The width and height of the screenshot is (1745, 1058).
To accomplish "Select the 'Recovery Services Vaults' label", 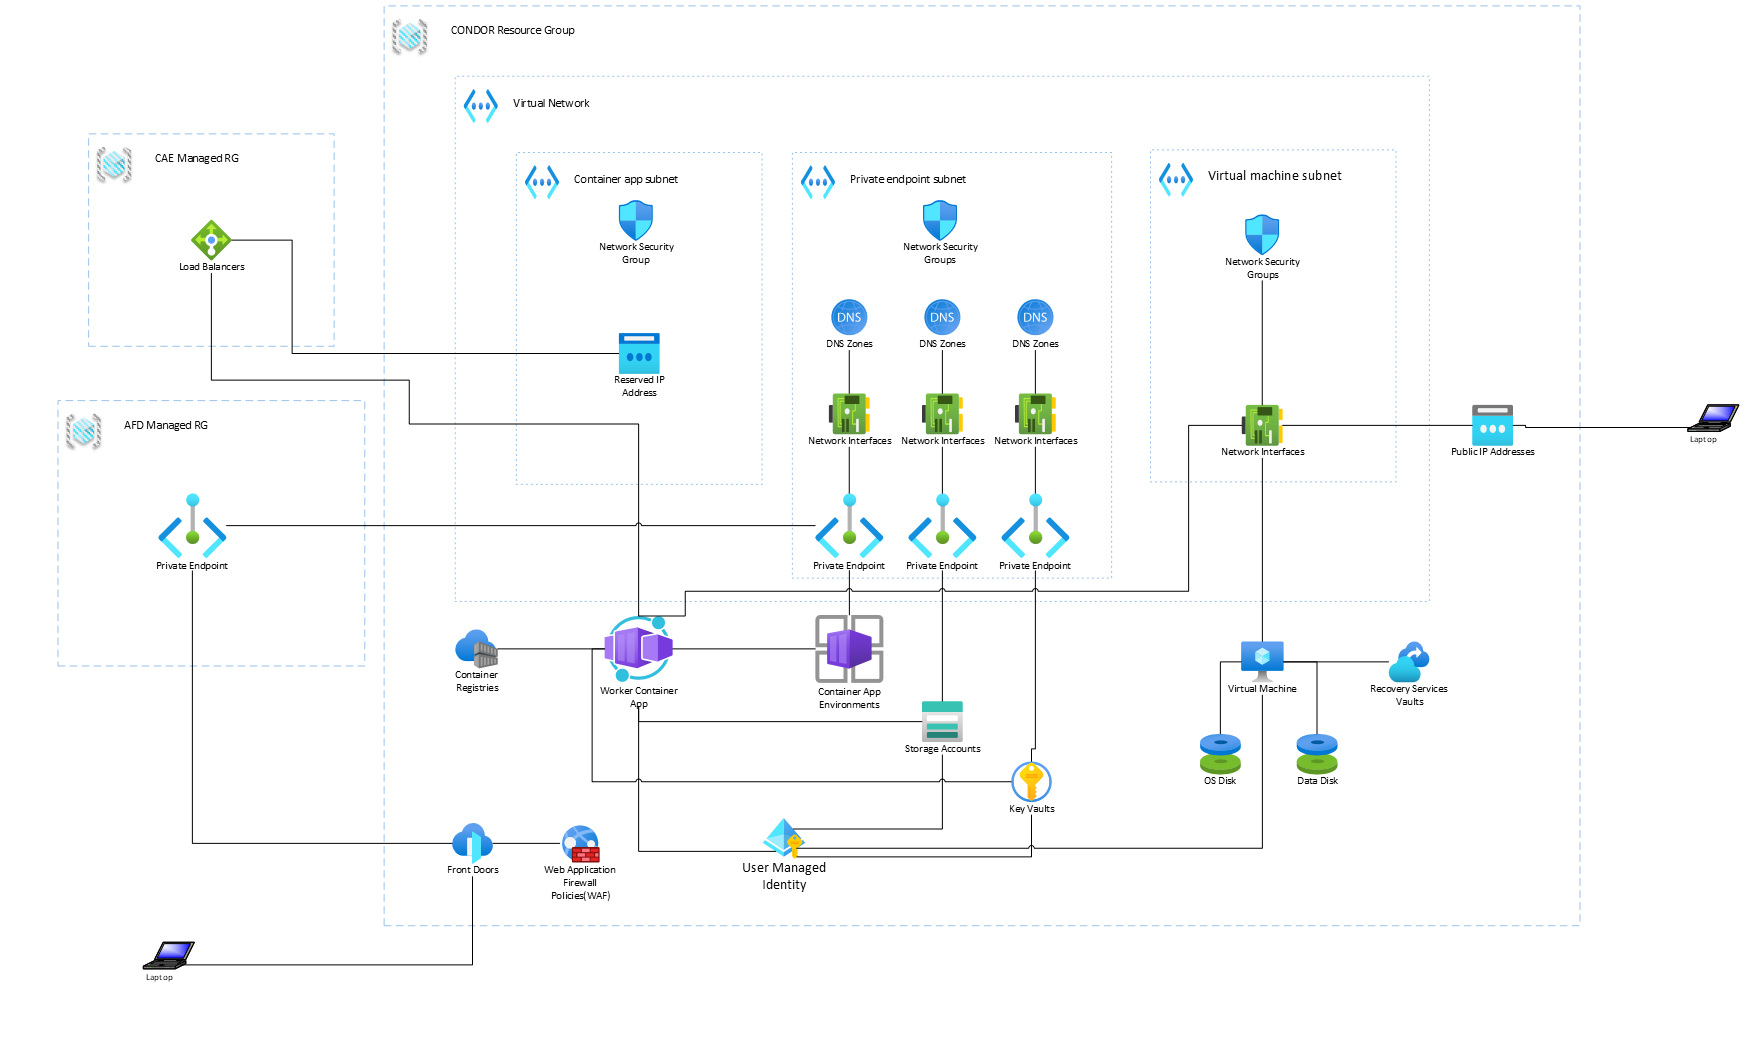I will coord(1409,695).
